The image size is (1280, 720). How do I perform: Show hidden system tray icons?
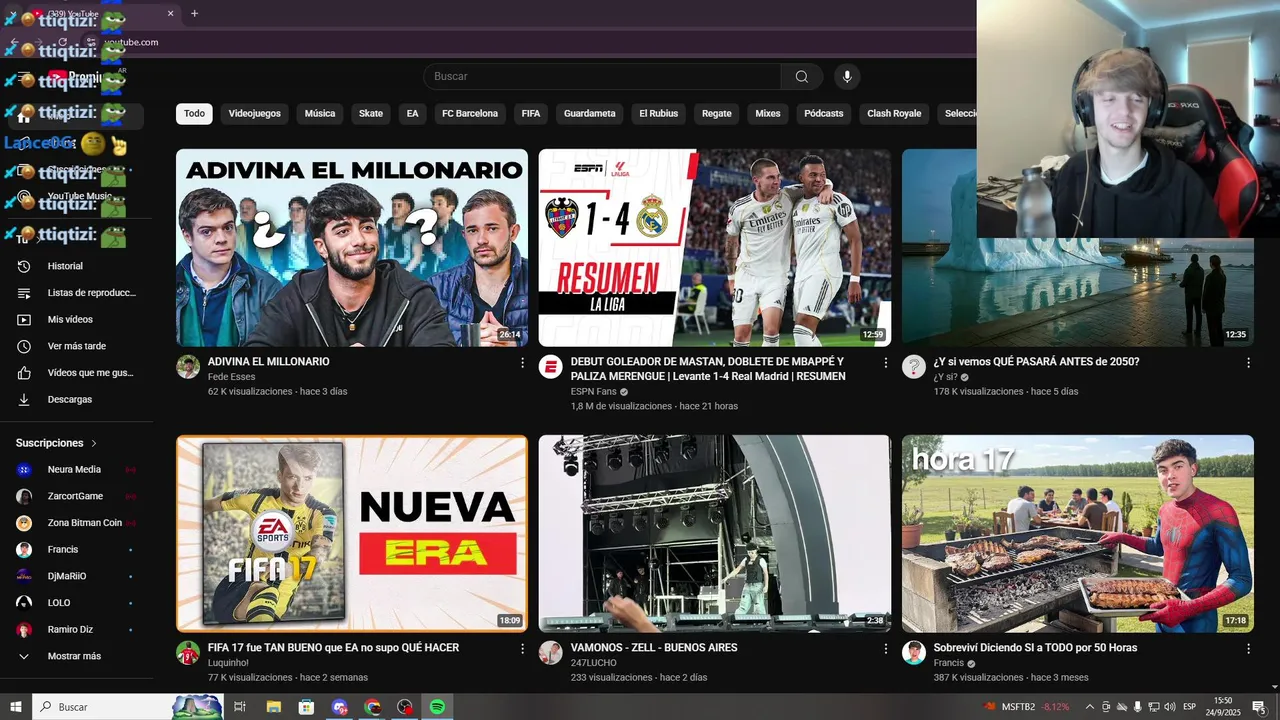[x=1090, y=707]
